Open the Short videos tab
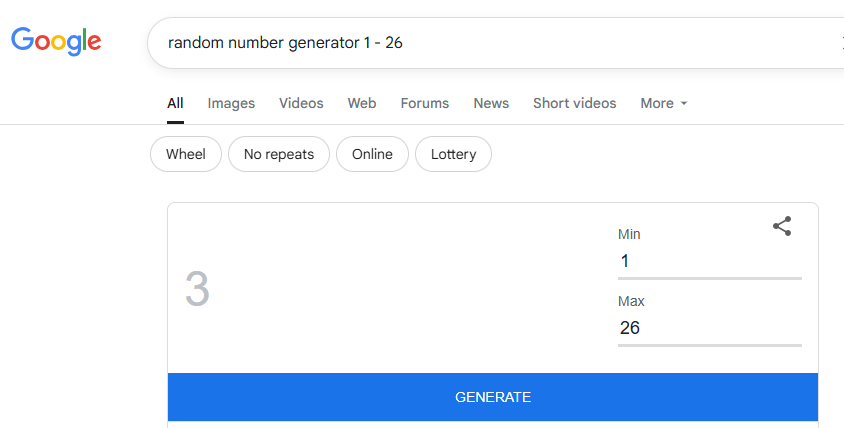The height and width of the screenshot is (428, 844). (x=574, y=103)
